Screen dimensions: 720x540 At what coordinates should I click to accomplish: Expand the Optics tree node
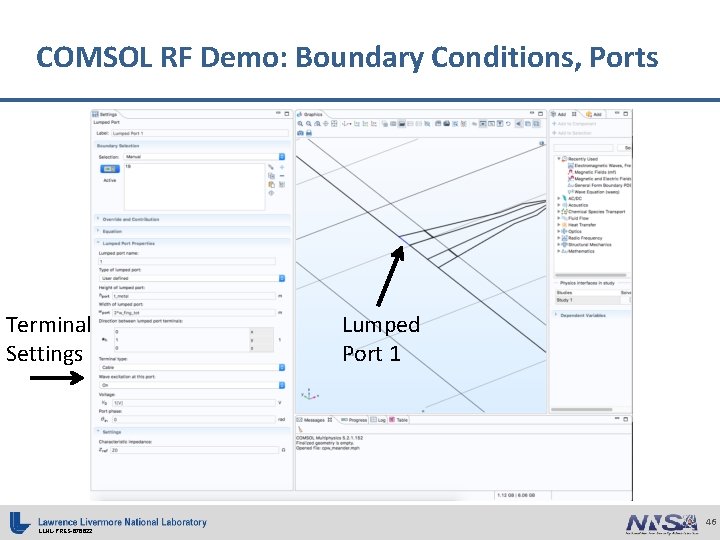(559, 231)
